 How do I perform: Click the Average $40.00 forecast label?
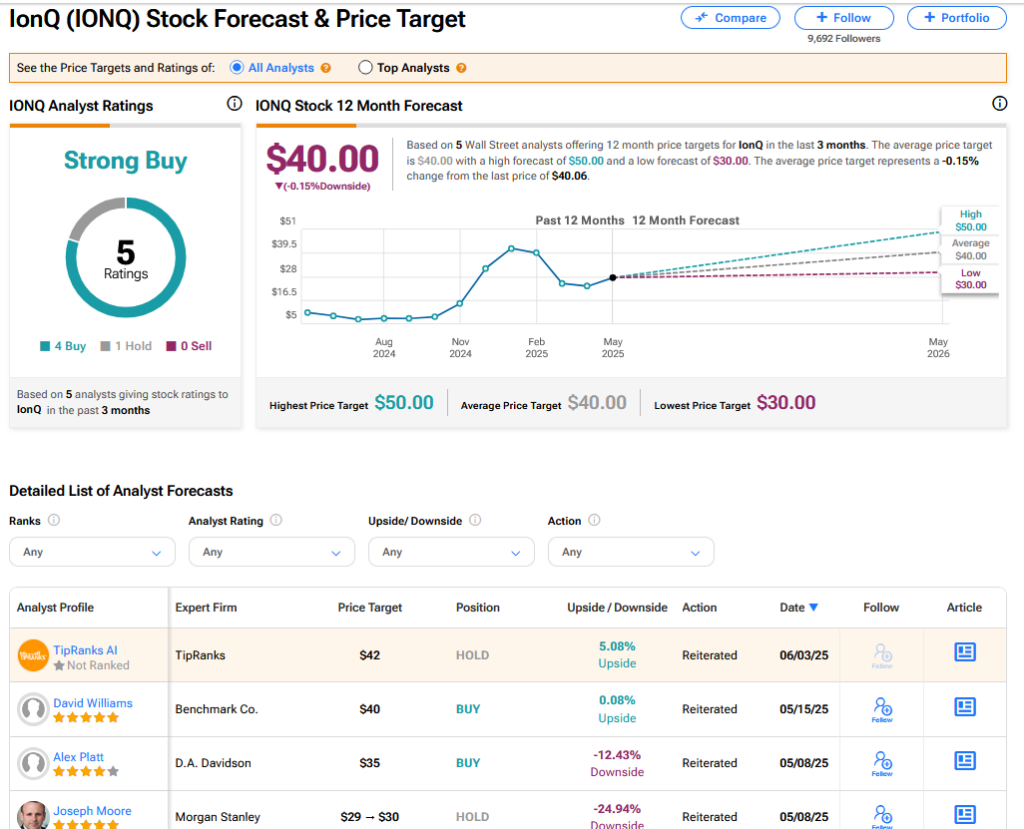(x=970, y=250)
